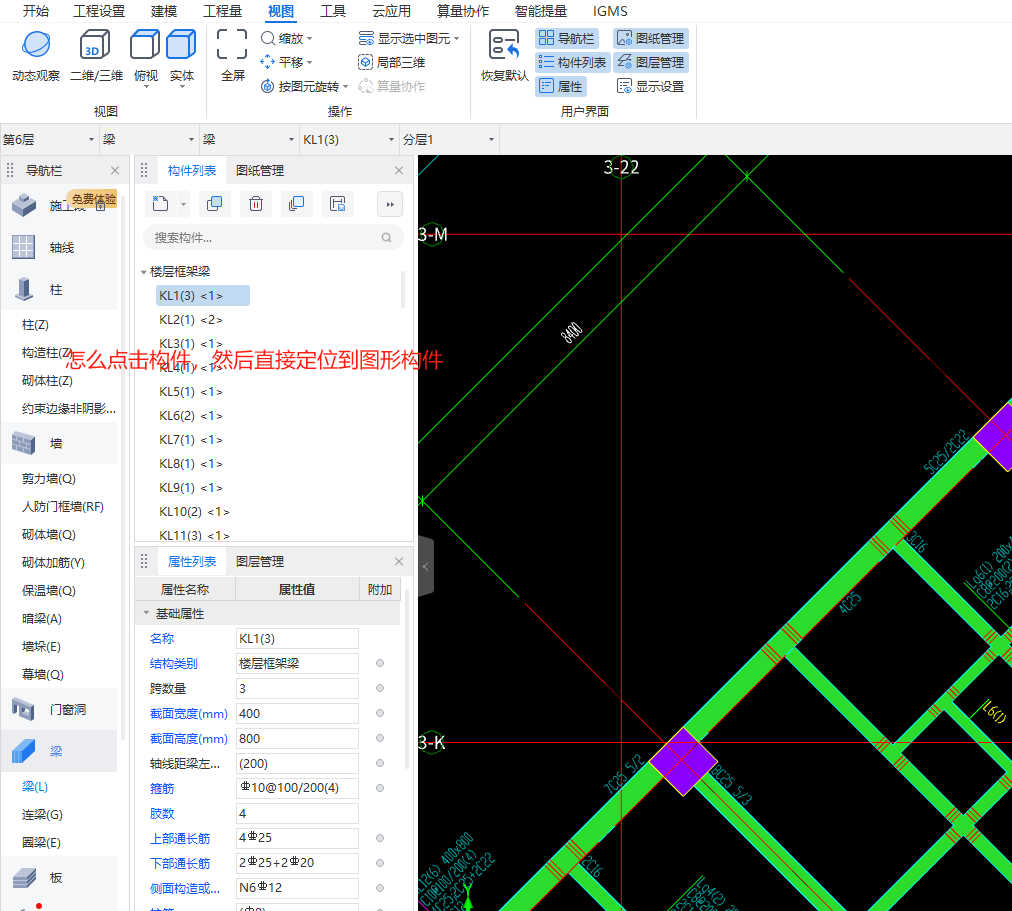Click the inter-floor copy component icon
This screenshot has height=911, width=1012.
[x=296, y=205]
